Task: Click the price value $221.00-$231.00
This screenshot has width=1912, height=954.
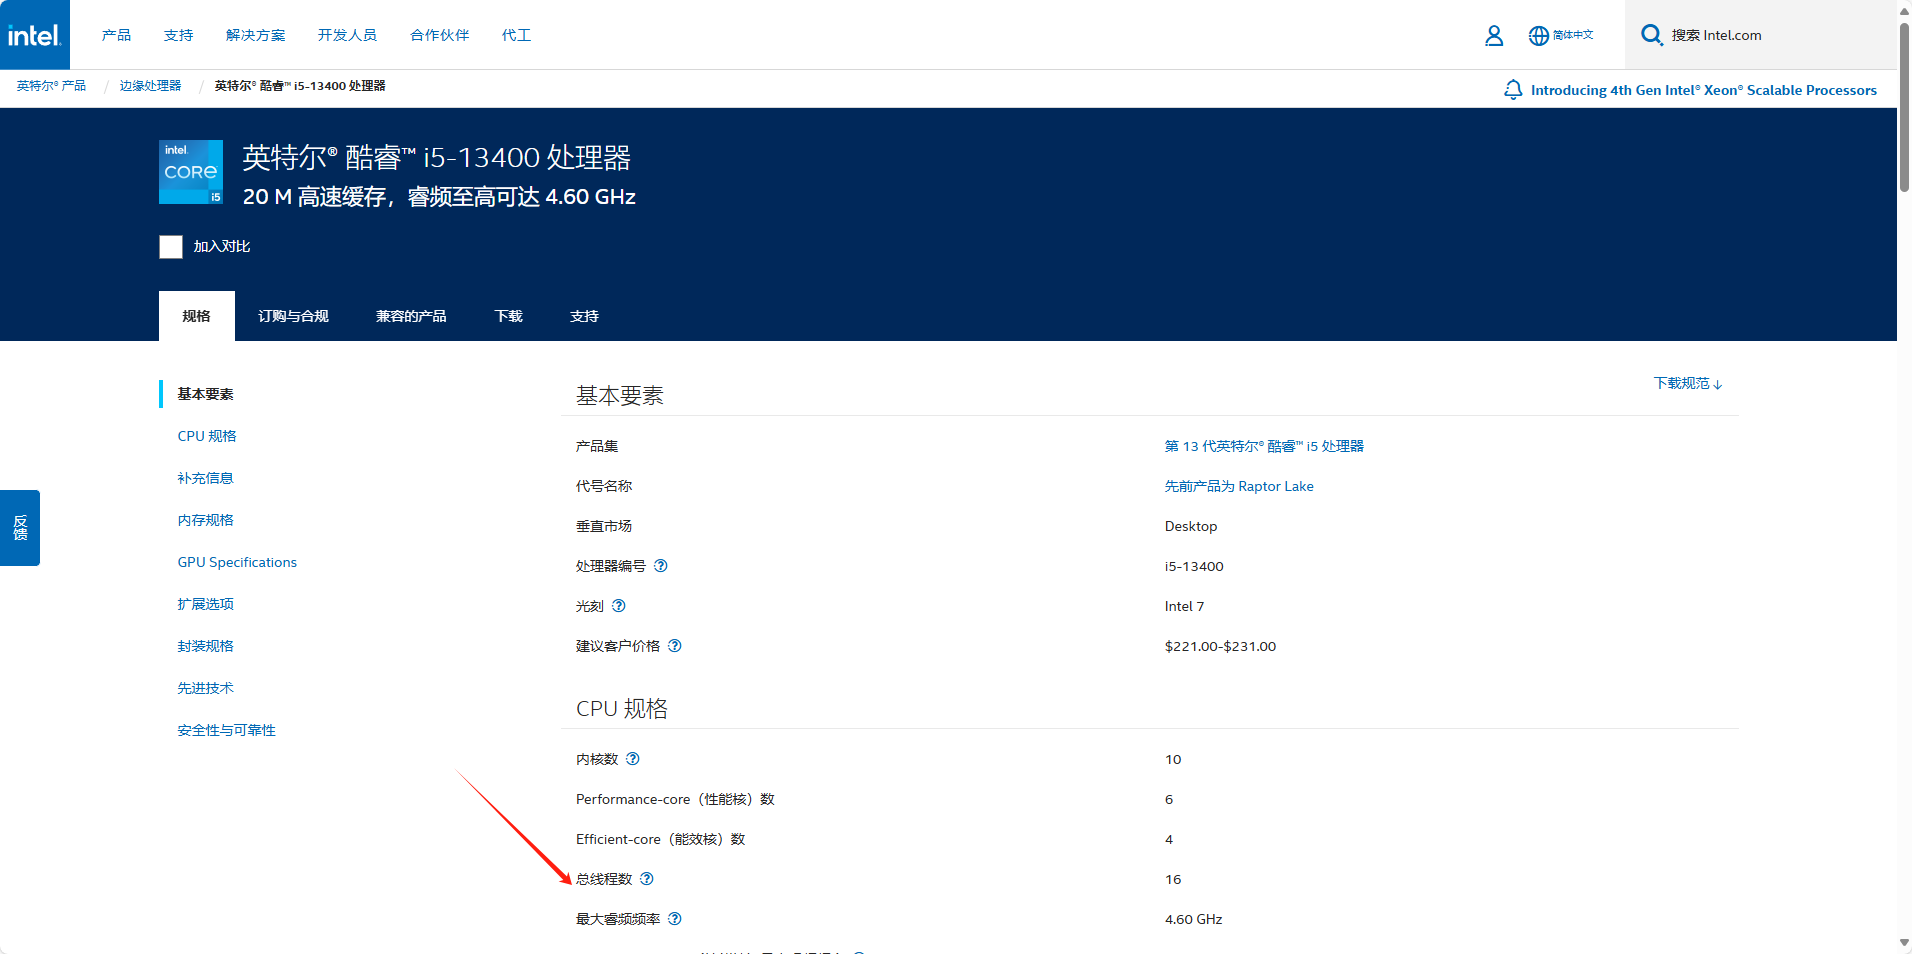Action: (x=1220, y=646)
